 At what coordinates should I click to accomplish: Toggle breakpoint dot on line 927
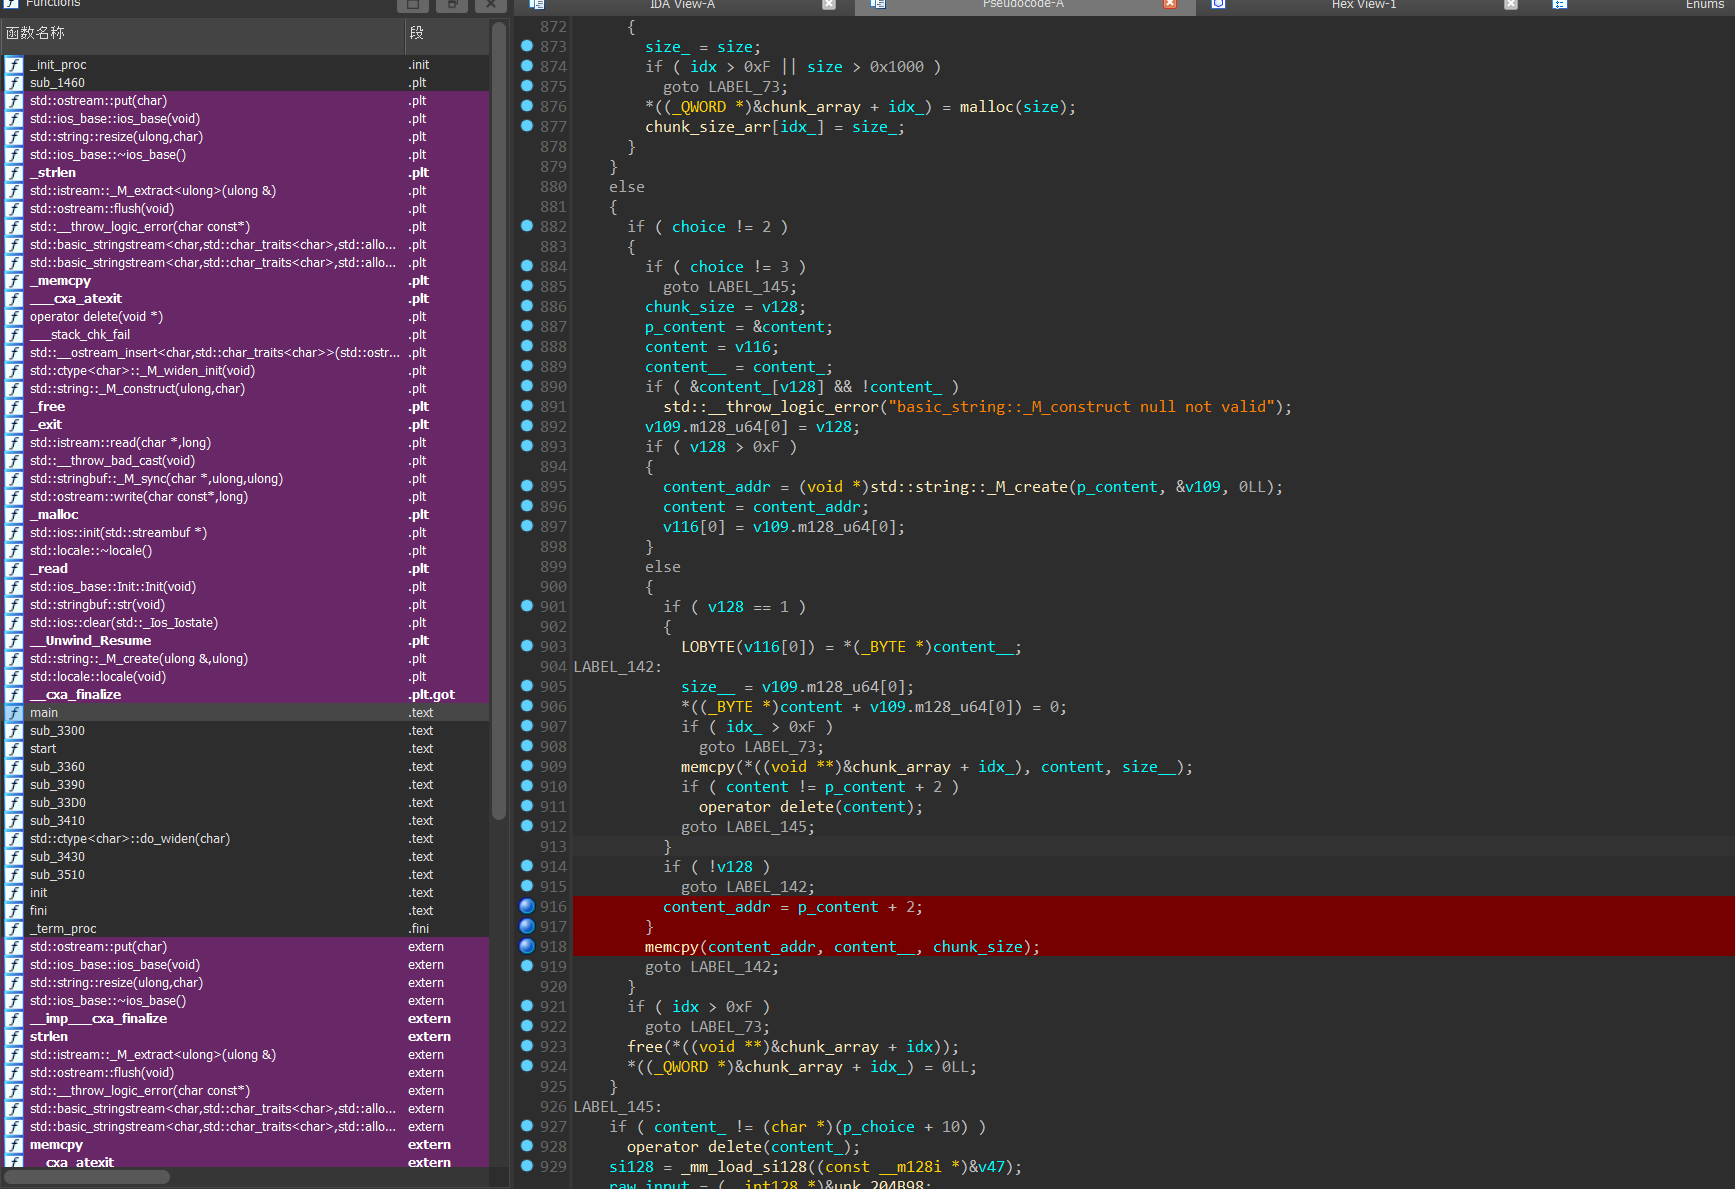click(527, 1126)
